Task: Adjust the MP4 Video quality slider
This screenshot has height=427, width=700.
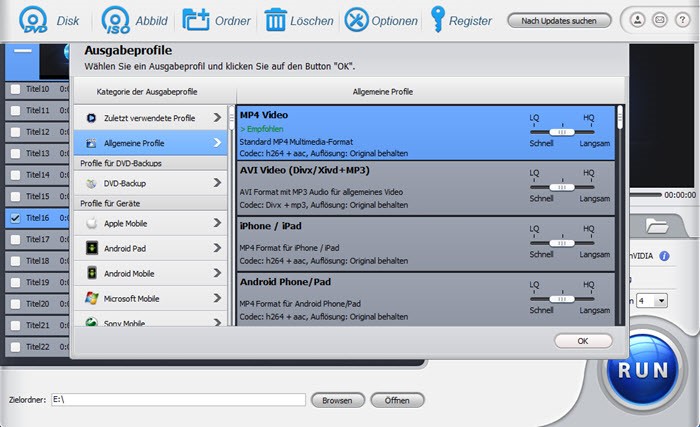Action: point(562,132)
